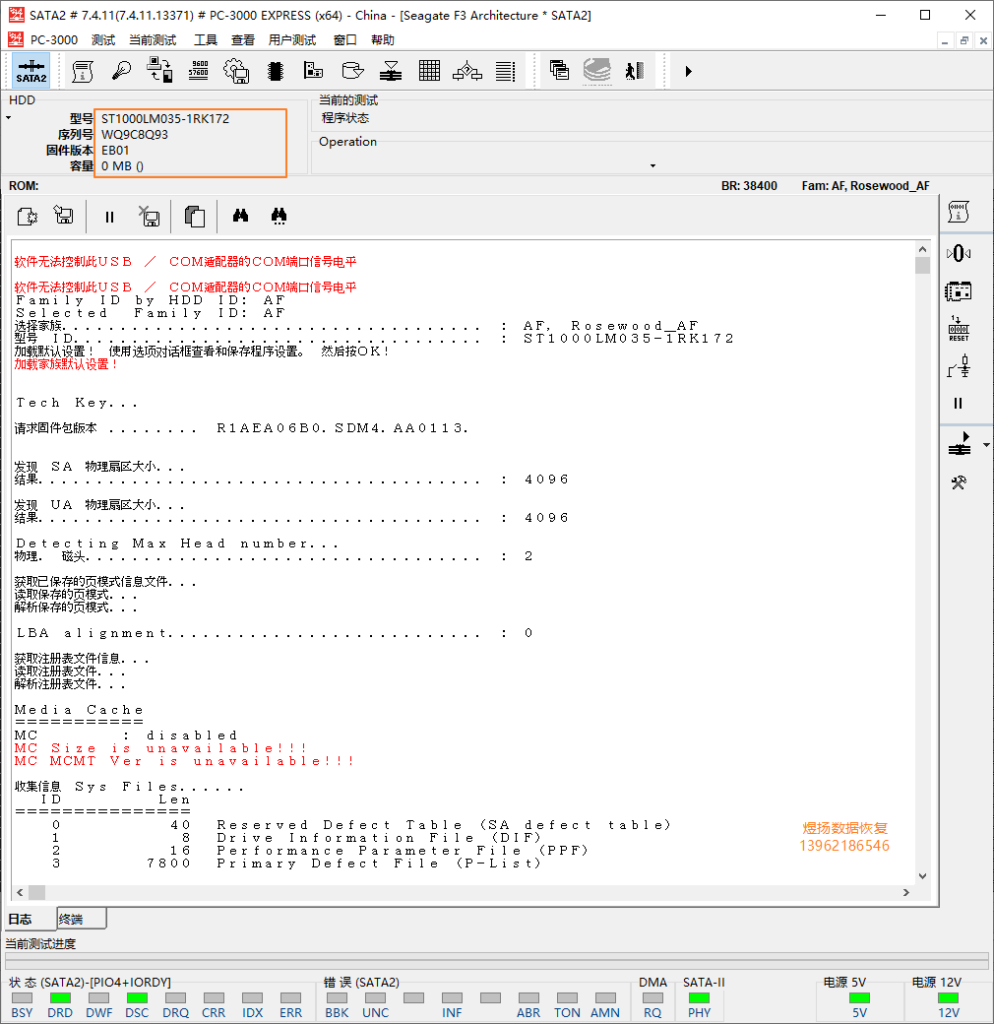Open the 帮助 menu
This screenshot has height=1024, width=994.
[383, 40]
